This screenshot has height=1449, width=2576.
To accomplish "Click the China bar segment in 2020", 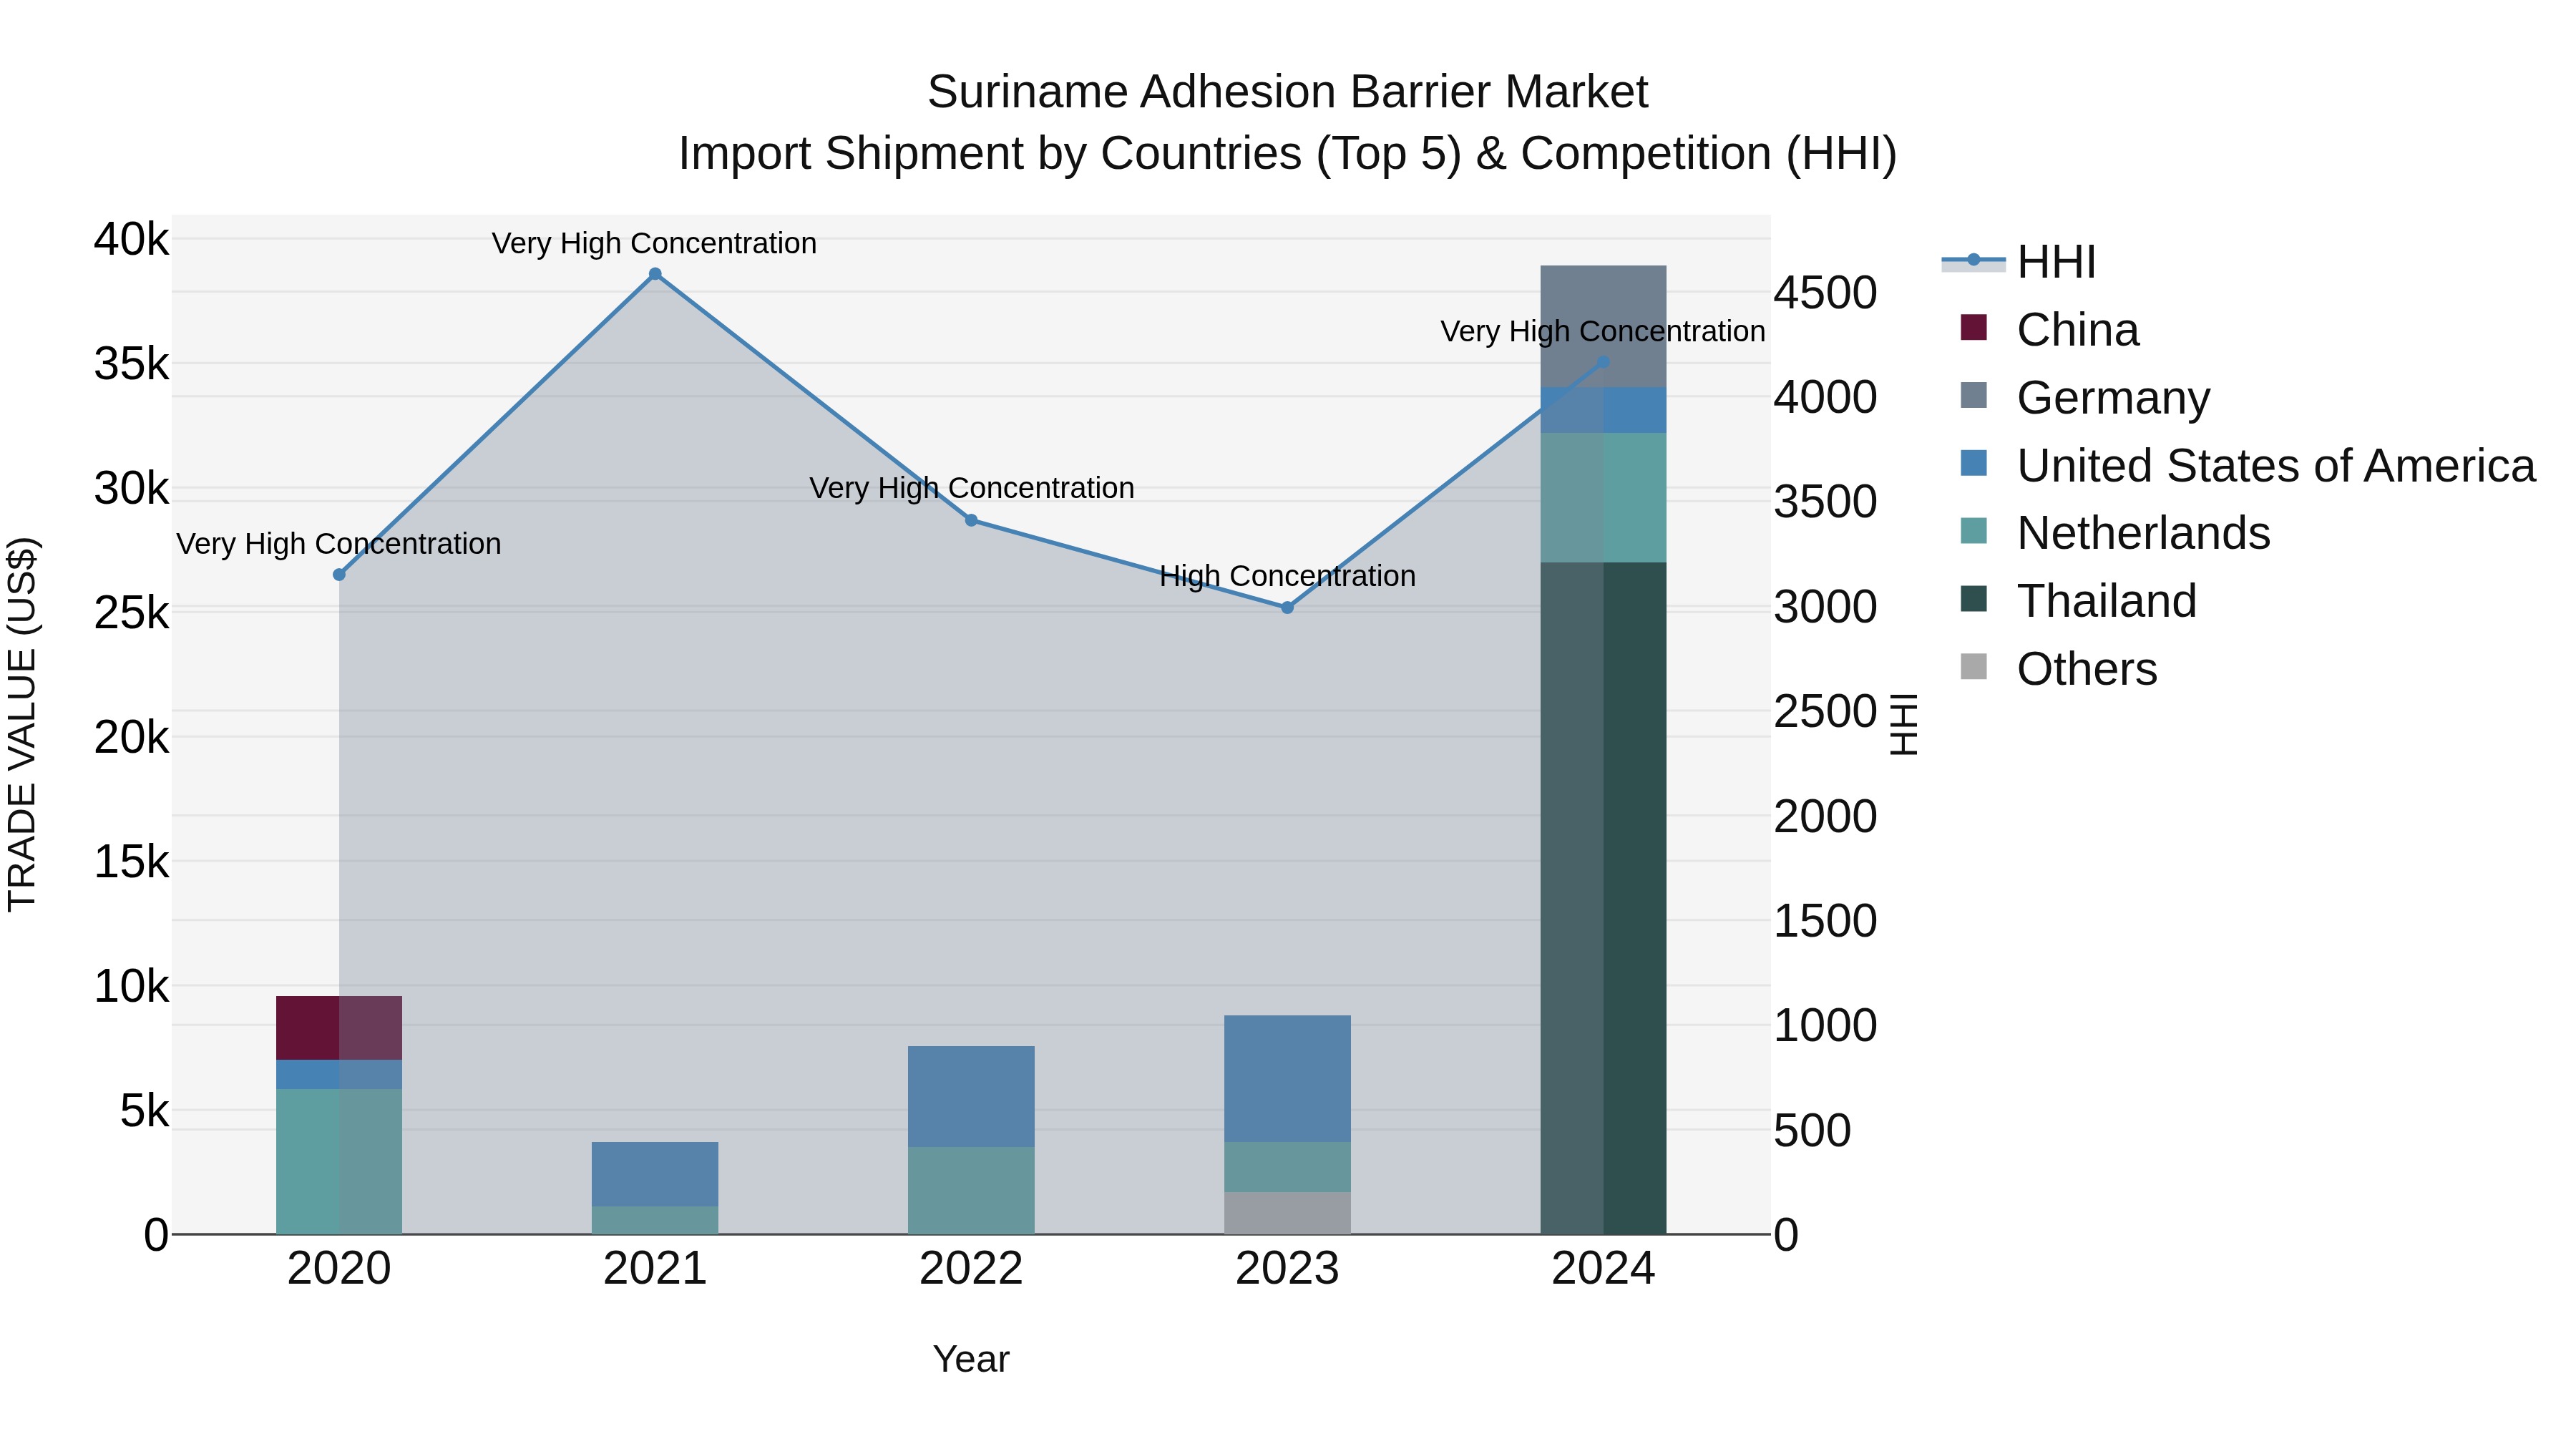I will pyautogui.click(x=339, y=1028).
